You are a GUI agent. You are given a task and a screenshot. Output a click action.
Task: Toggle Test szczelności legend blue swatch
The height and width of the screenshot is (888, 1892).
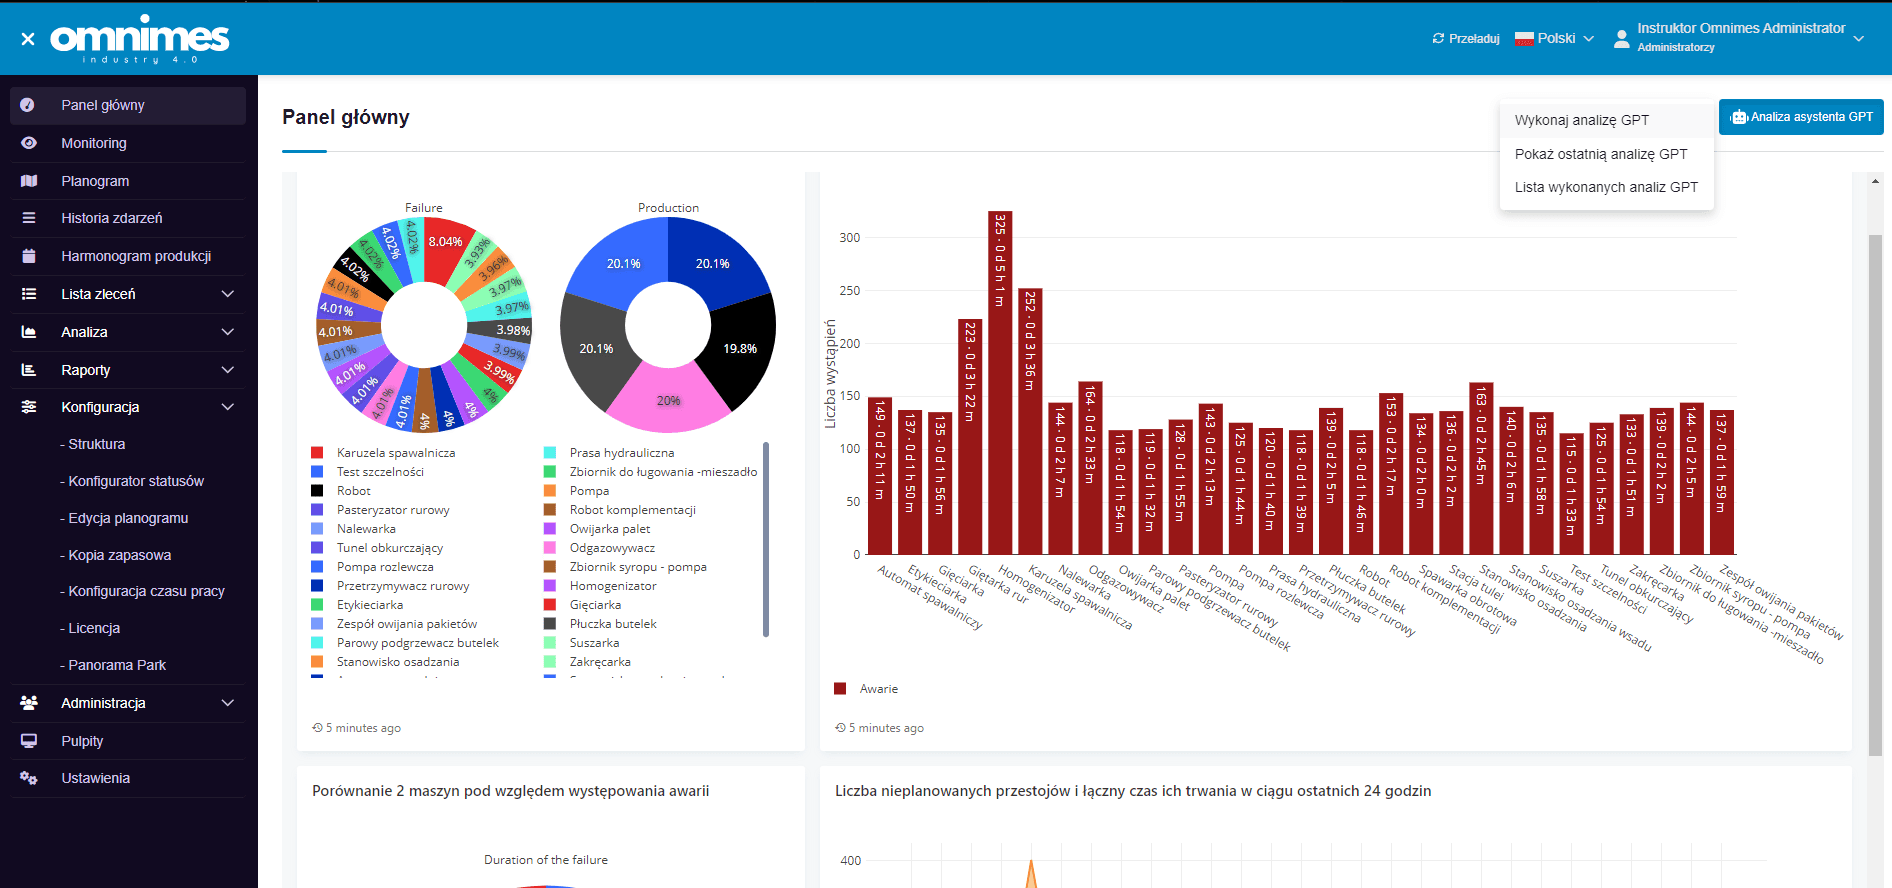point(317,472)
